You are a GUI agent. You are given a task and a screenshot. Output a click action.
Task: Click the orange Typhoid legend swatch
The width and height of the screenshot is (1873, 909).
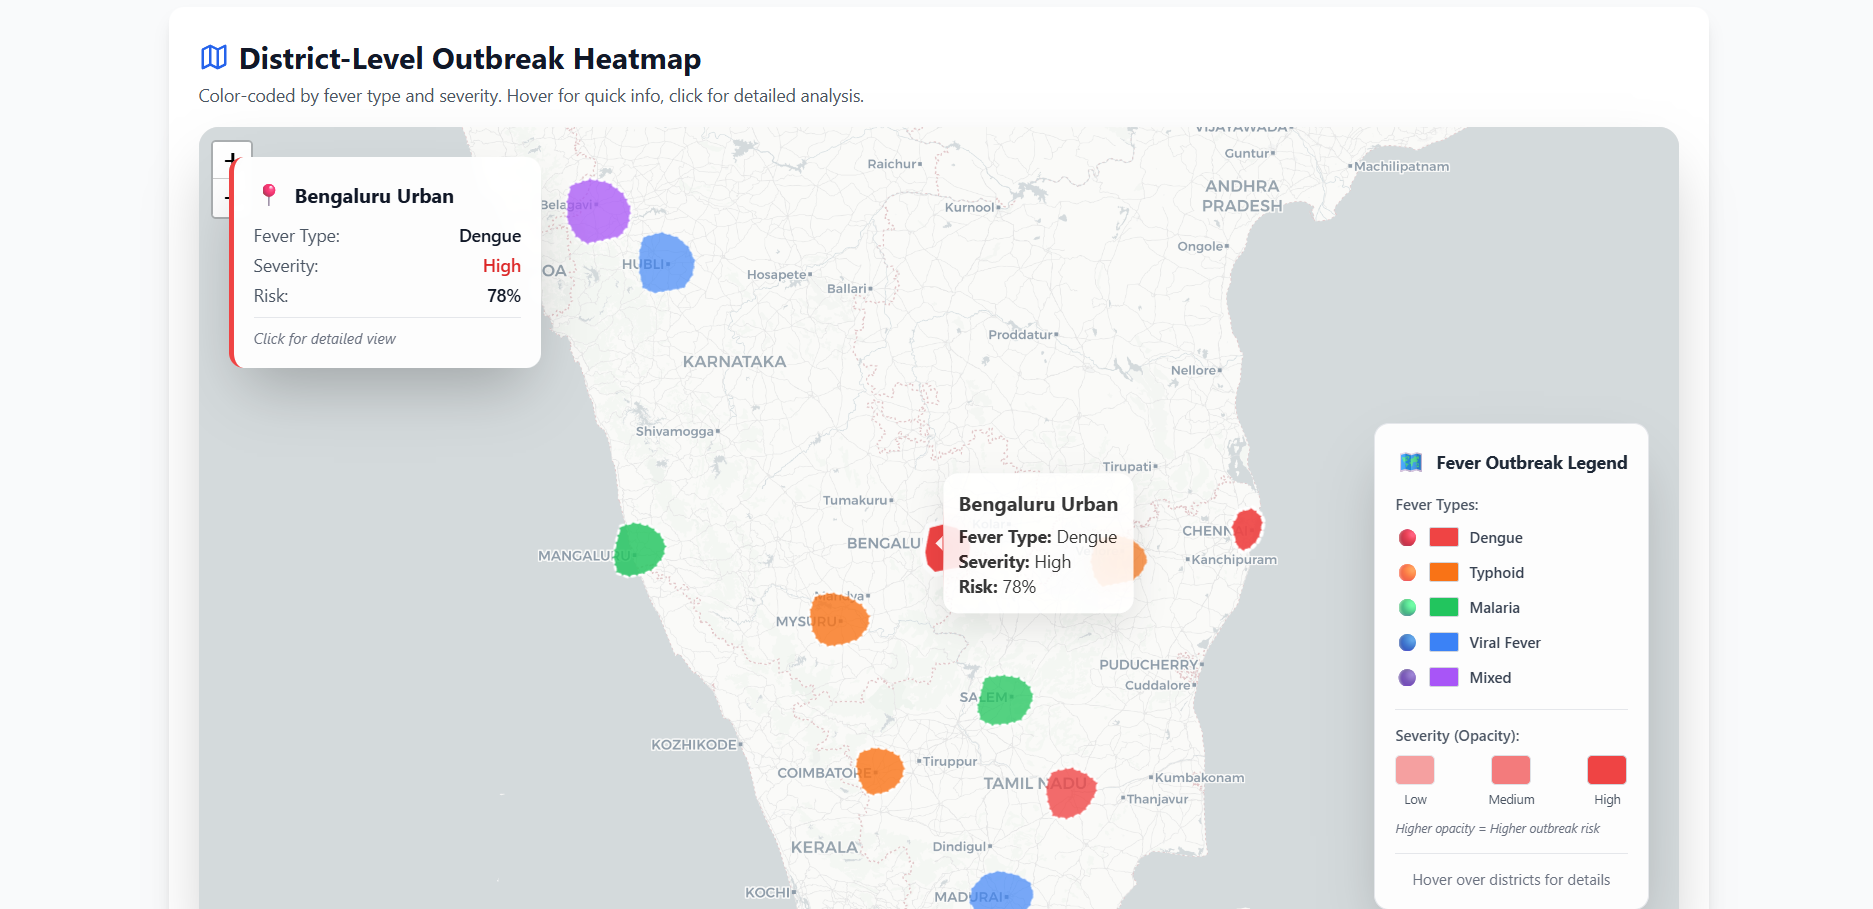tap(1444, 572)
